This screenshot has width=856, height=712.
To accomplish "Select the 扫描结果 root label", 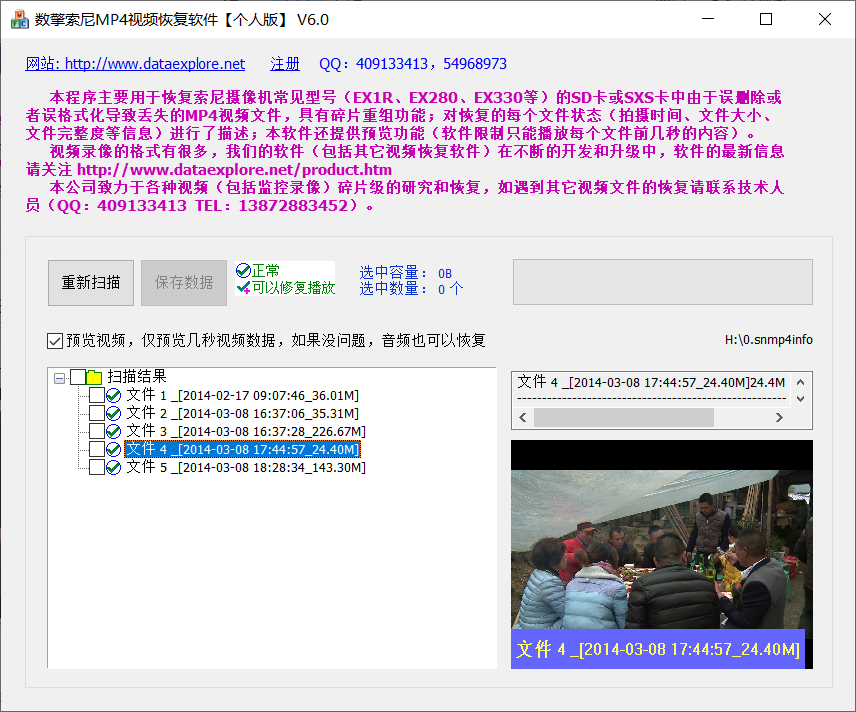I will pos(136,377).
